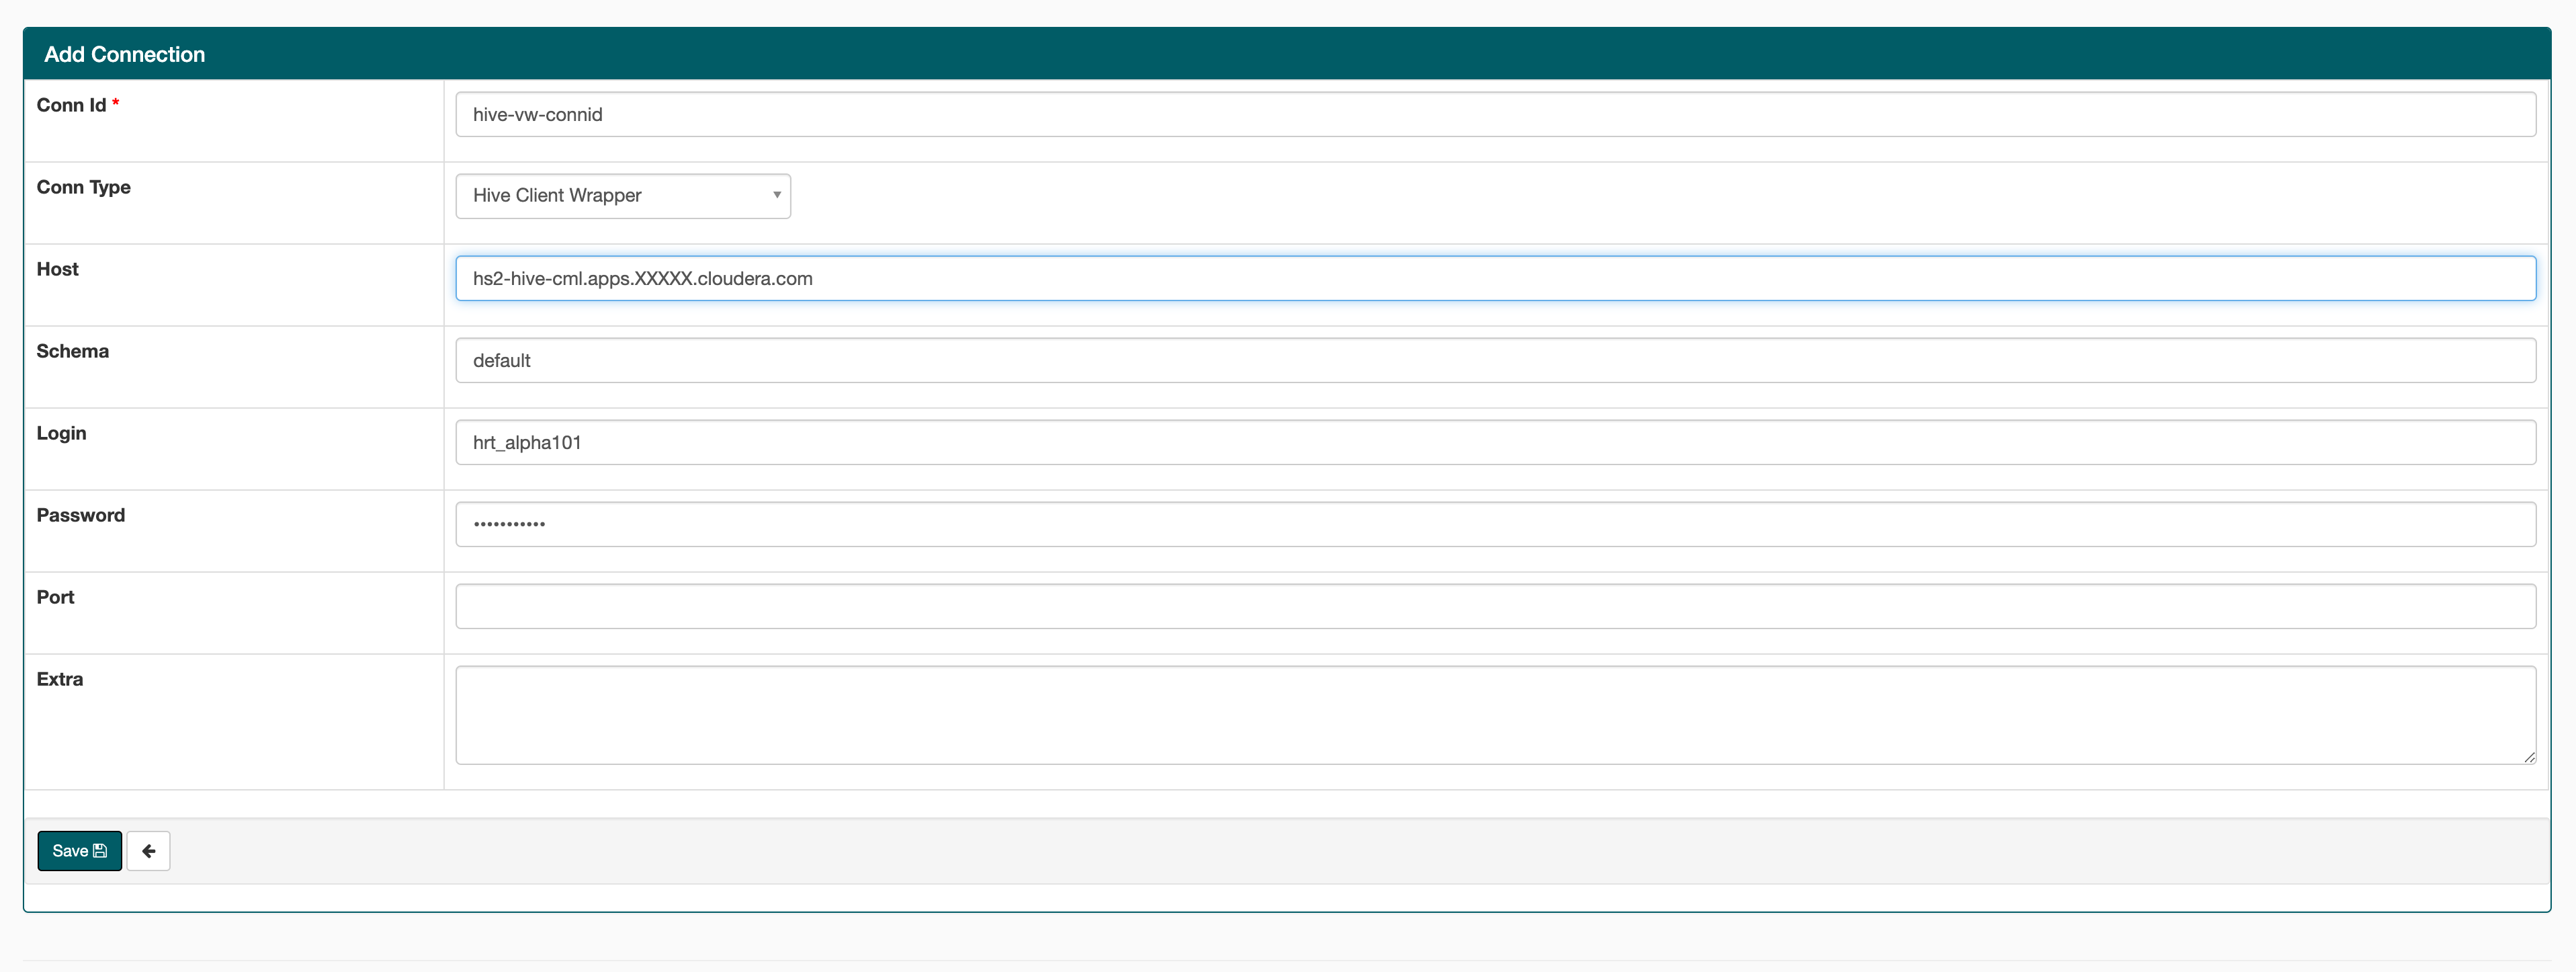Click the Conn Type dropdown arrow
The height and width of the screenshot is (972, 2576).
coord(776,196)
